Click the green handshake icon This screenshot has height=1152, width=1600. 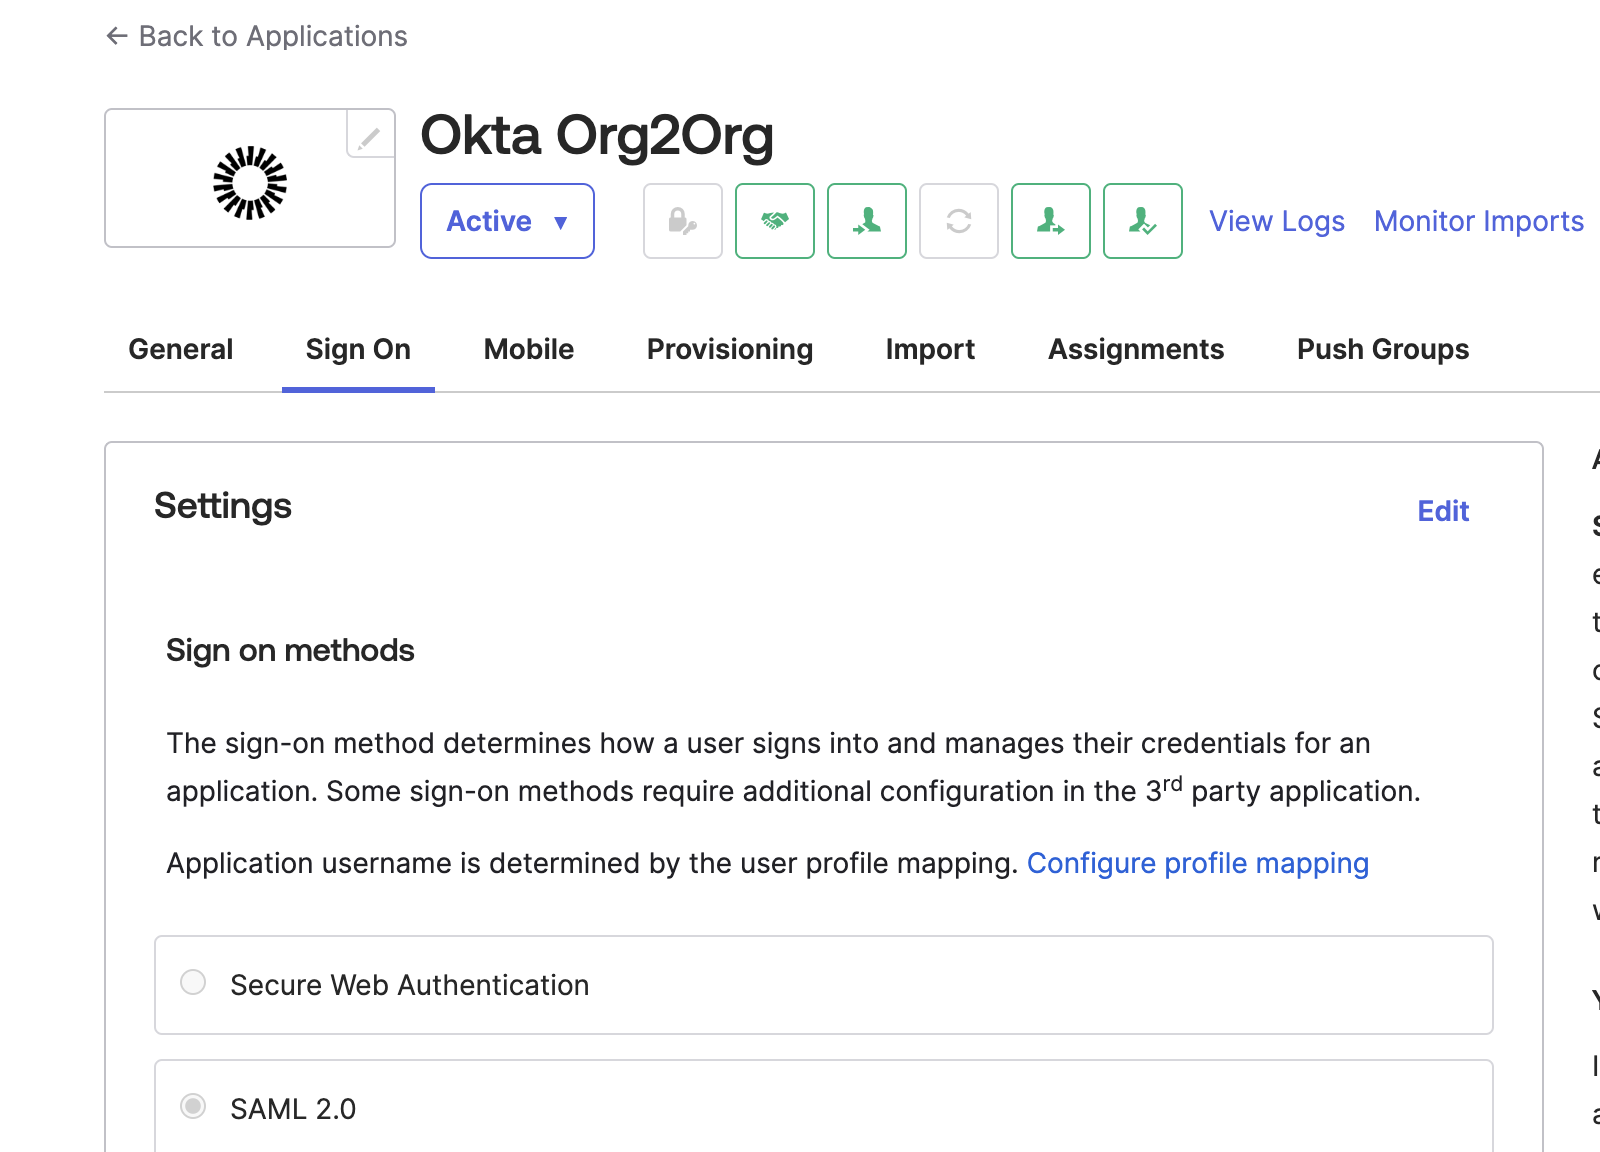point(775,221)
